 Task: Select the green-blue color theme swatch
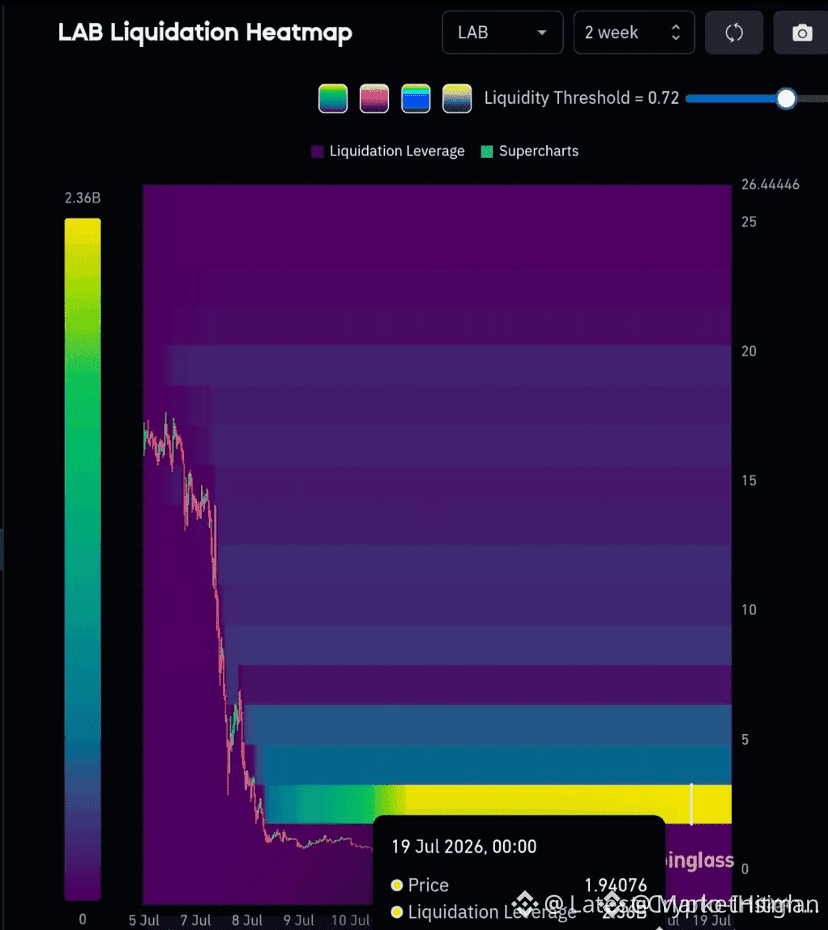(x=333, y=98)
